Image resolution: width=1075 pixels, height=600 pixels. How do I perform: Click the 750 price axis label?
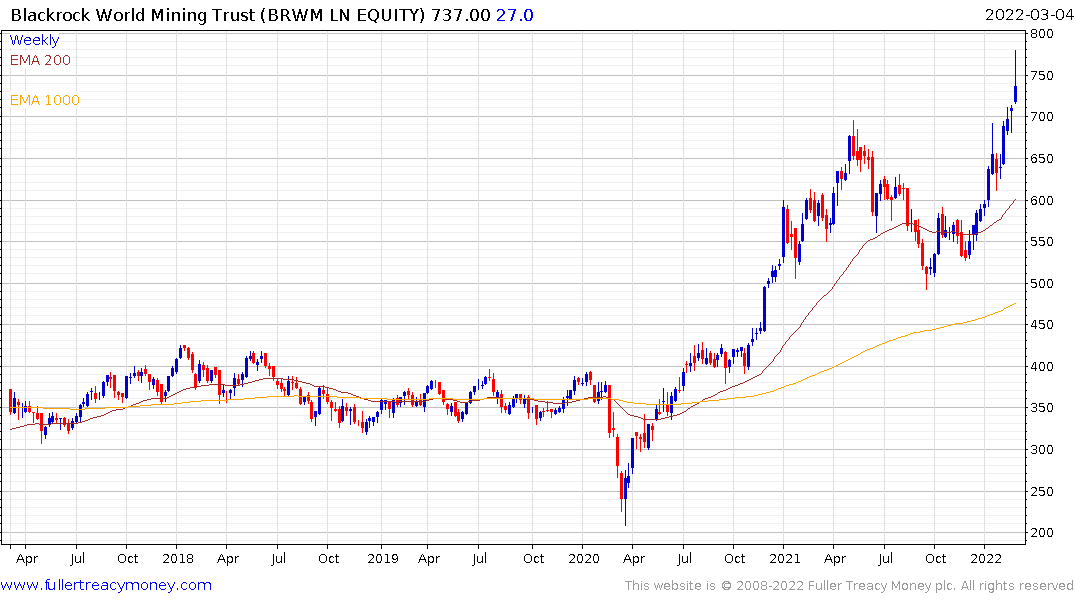pyautogui.click(x=1041, y=75)
